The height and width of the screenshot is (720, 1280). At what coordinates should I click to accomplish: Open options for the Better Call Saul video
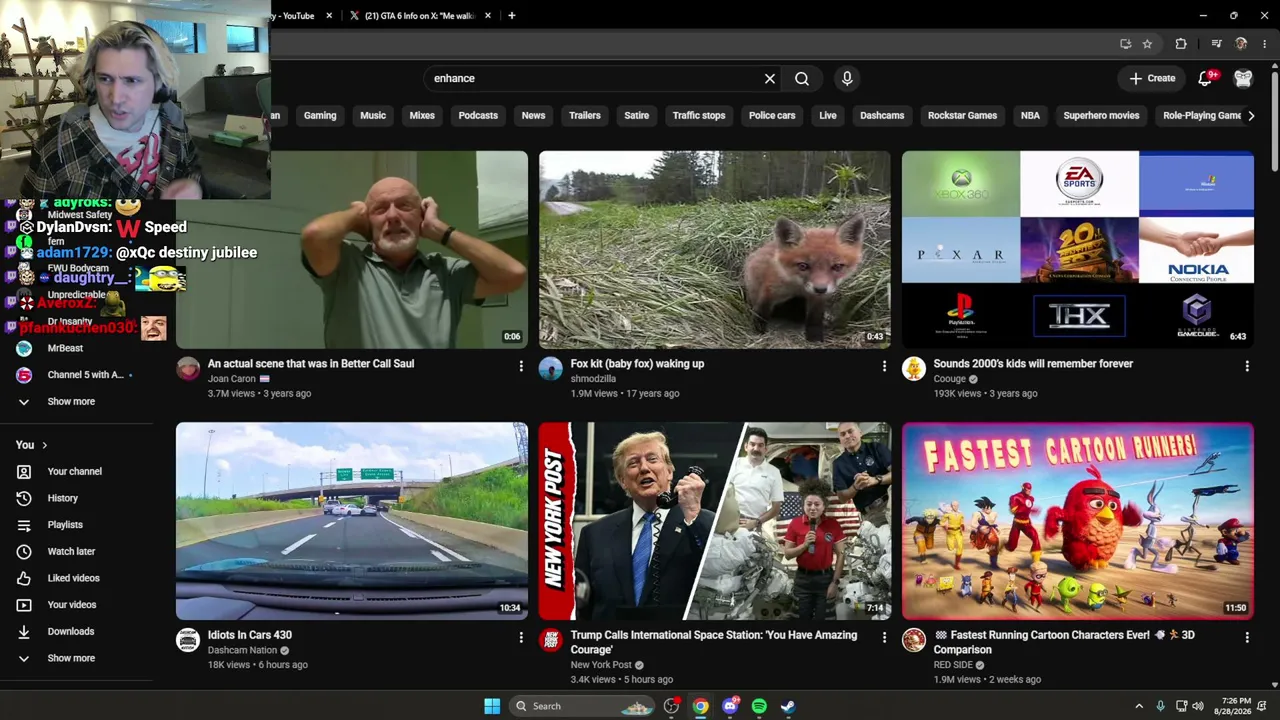coord(521,367)
